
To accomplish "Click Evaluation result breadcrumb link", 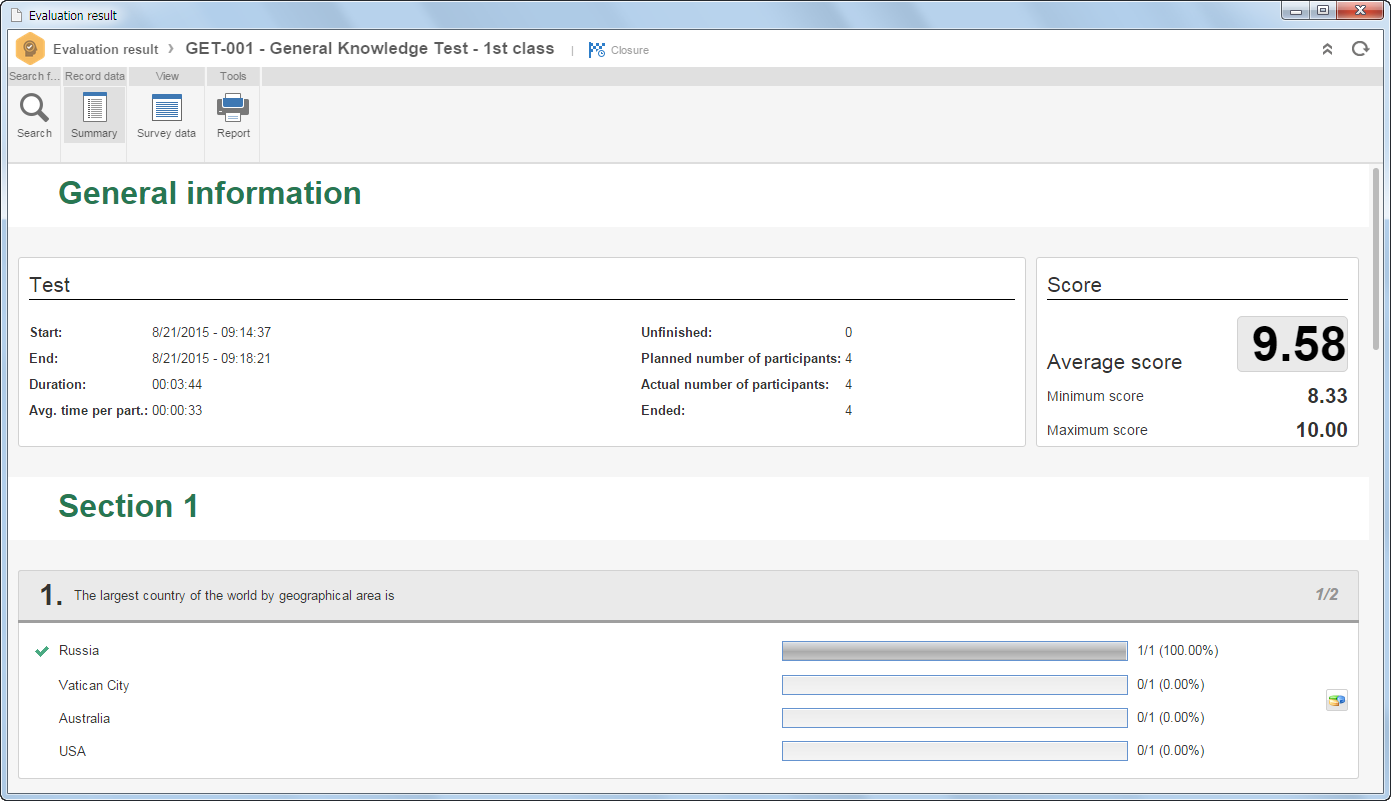I will pyautogui.click(x=105, y=49).
